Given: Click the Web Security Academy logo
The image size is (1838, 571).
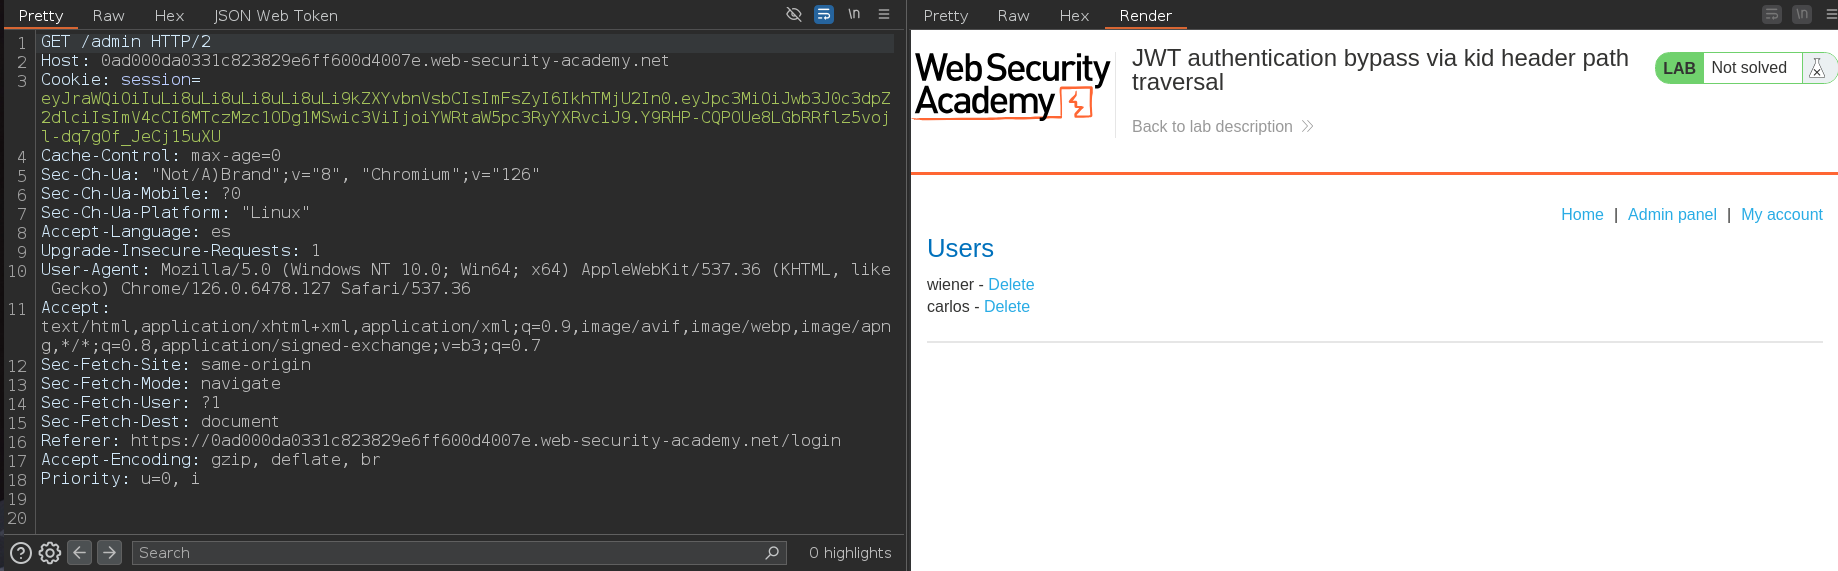Looking at the screenshot, I should coord(1012,86).
